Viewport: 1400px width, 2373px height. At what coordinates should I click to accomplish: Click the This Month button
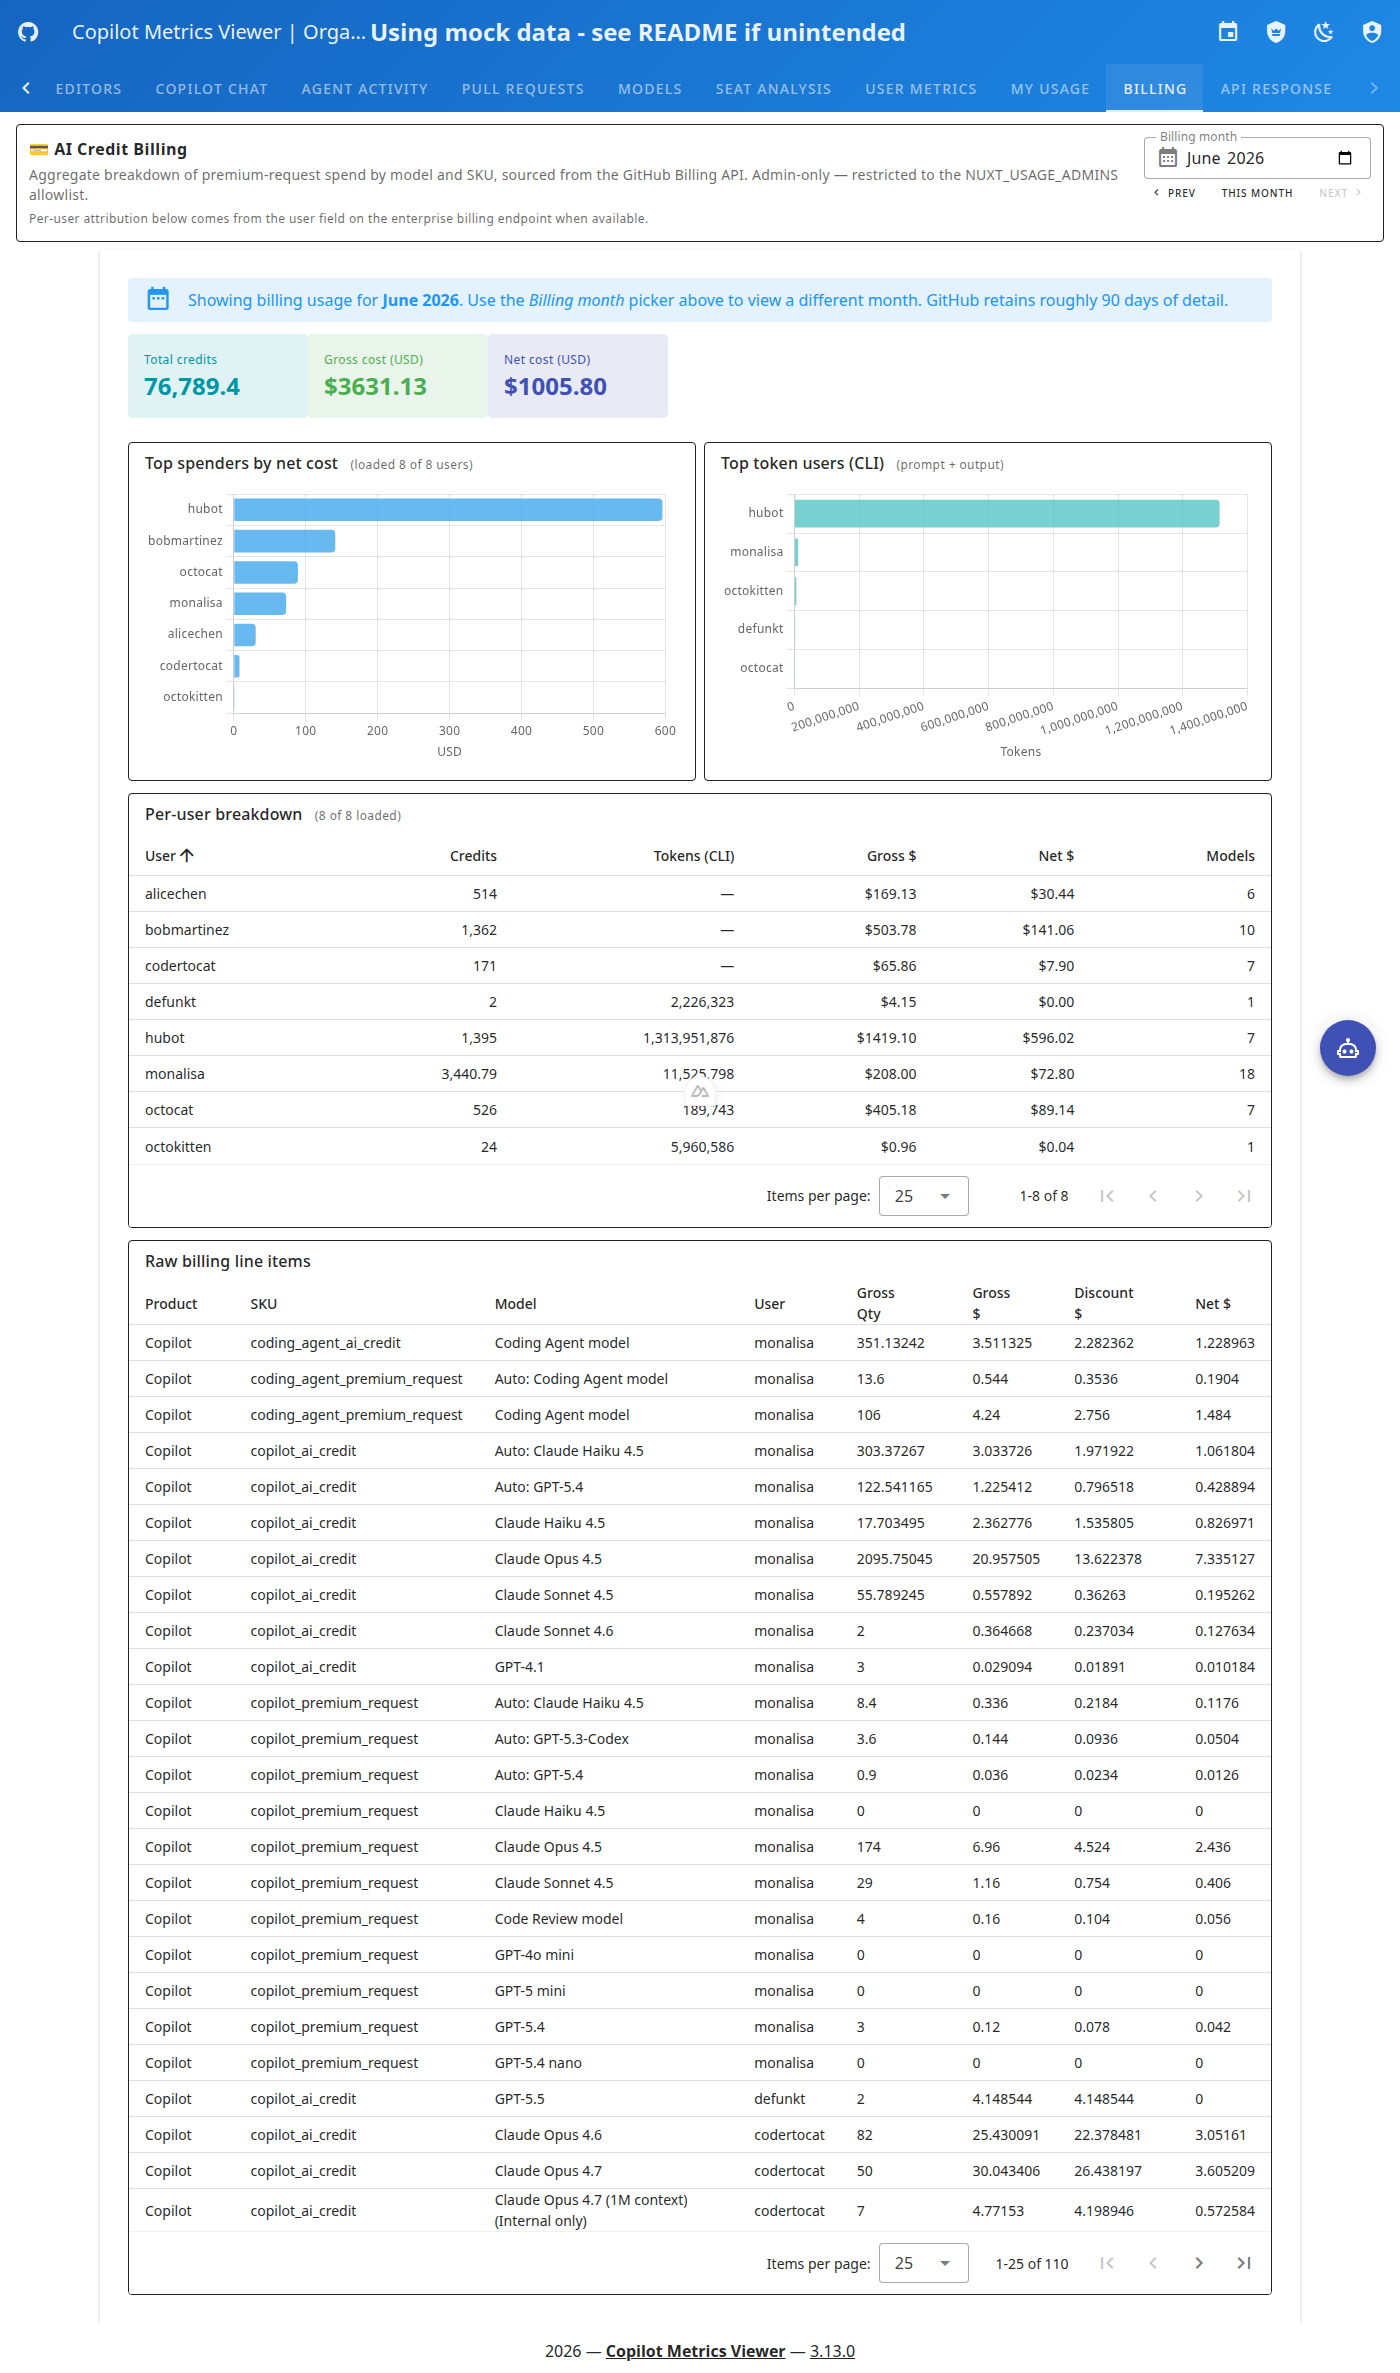click(1256, 193)
